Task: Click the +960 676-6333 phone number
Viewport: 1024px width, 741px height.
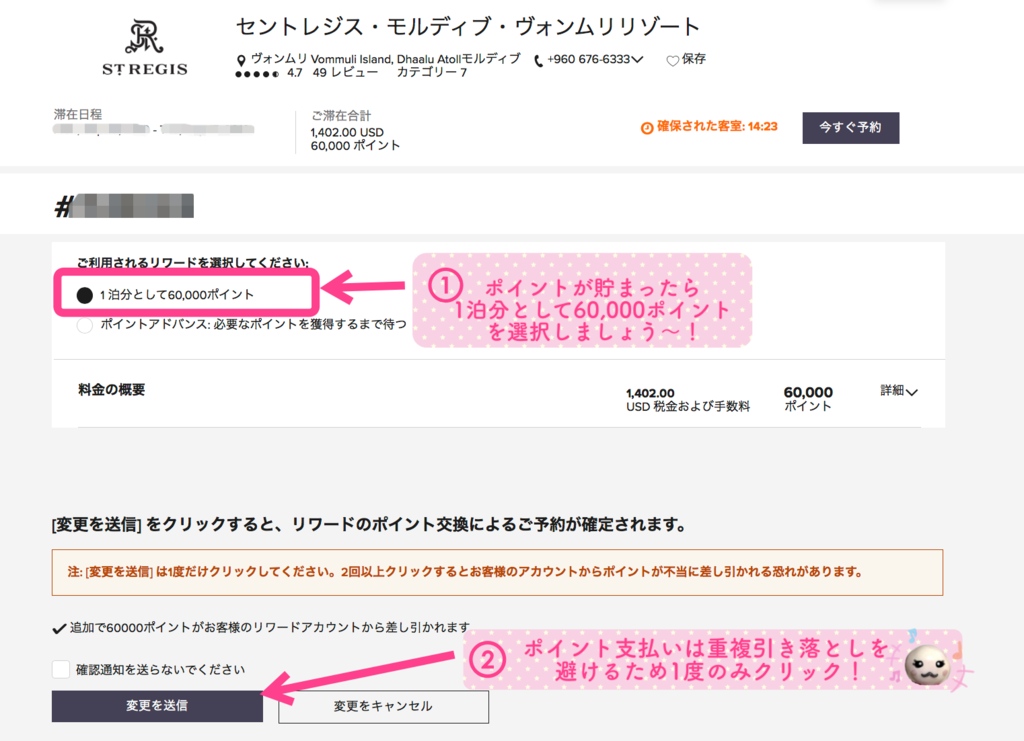Action: (x=588, y=59)
